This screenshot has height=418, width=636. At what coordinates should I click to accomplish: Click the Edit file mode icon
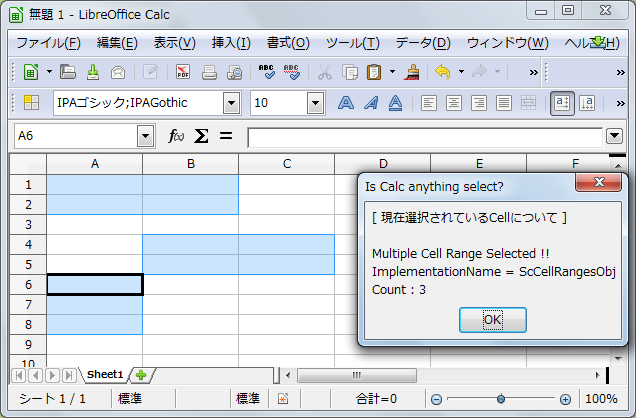point(150,72)
